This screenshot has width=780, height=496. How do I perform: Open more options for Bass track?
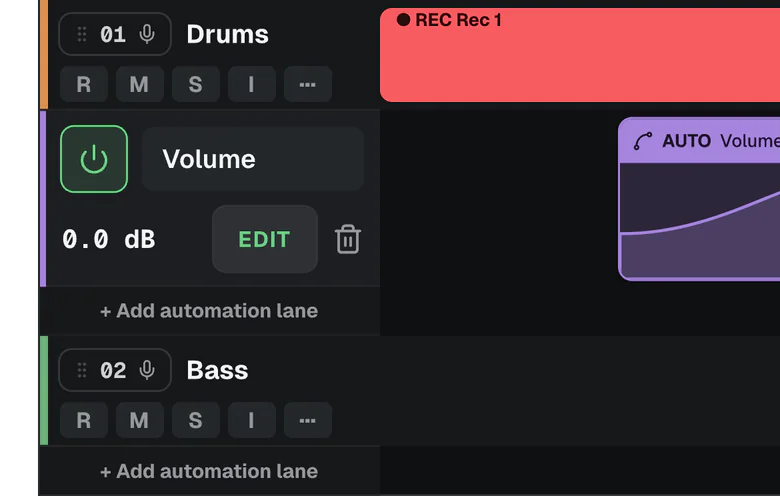(x=308, y=420)
